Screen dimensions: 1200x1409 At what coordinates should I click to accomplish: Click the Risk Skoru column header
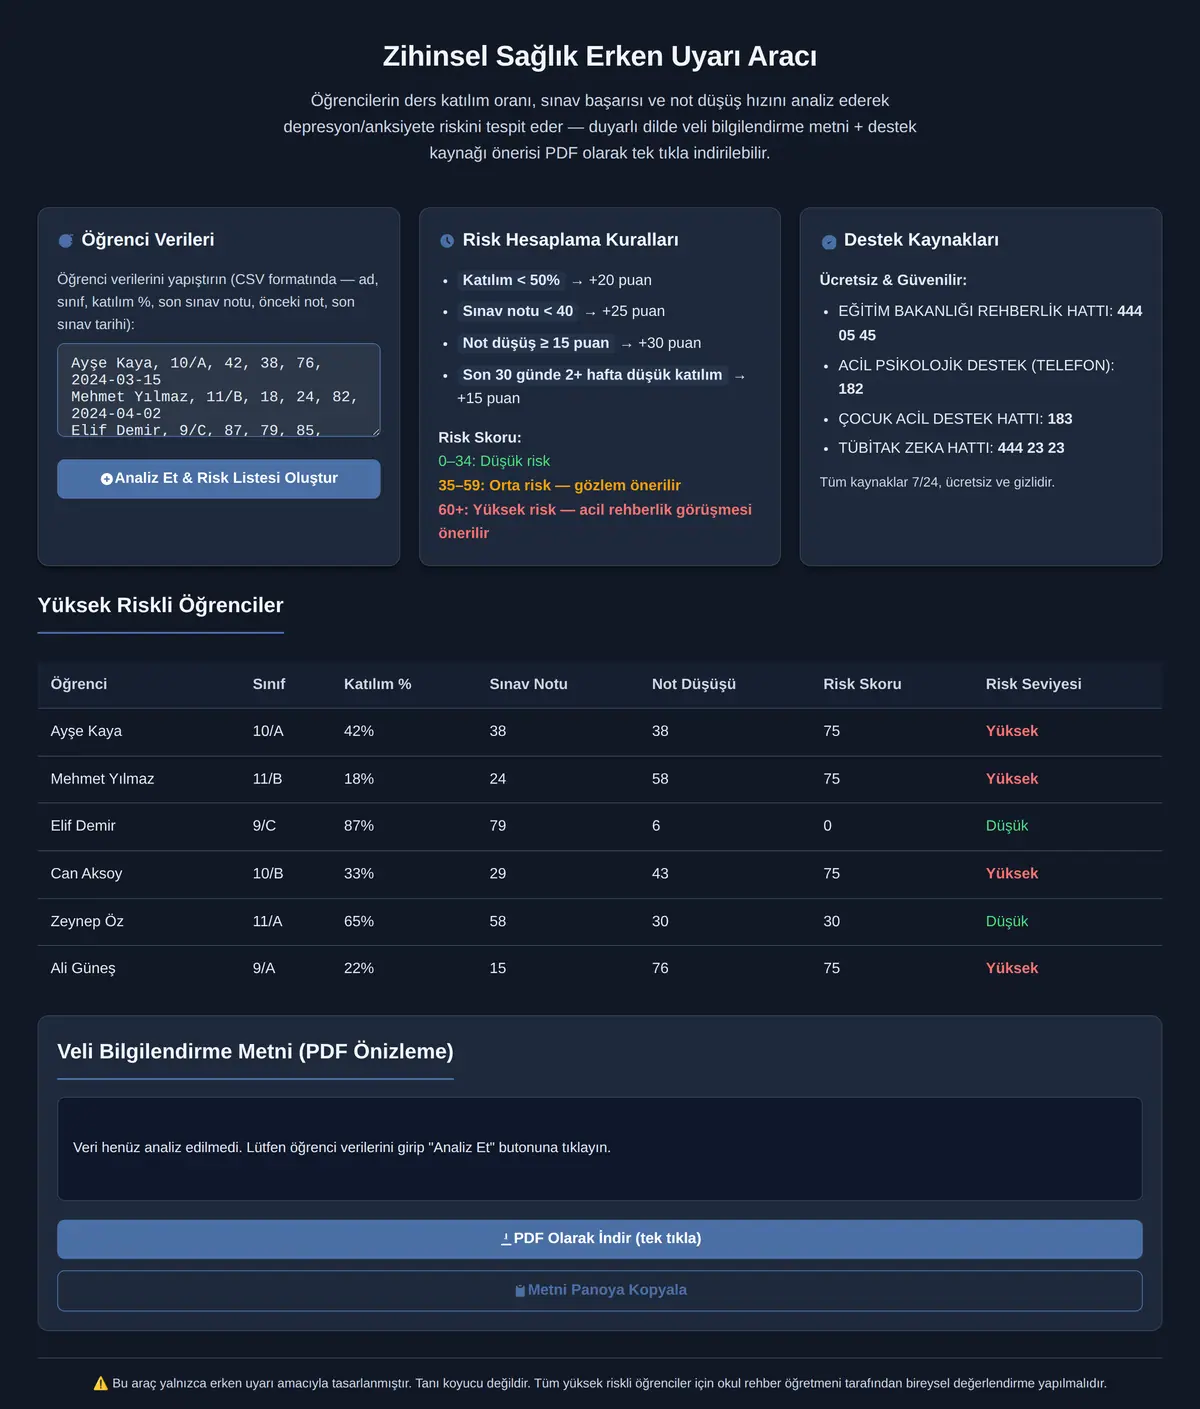click(x=862, y=684)
